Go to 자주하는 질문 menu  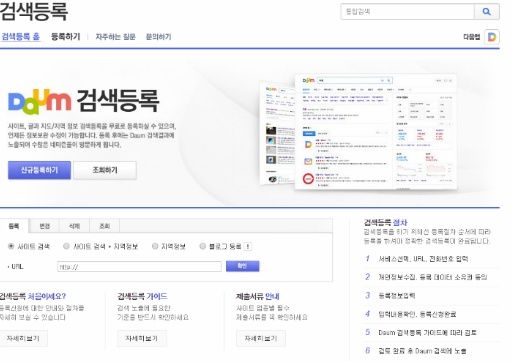click(115, 37)
